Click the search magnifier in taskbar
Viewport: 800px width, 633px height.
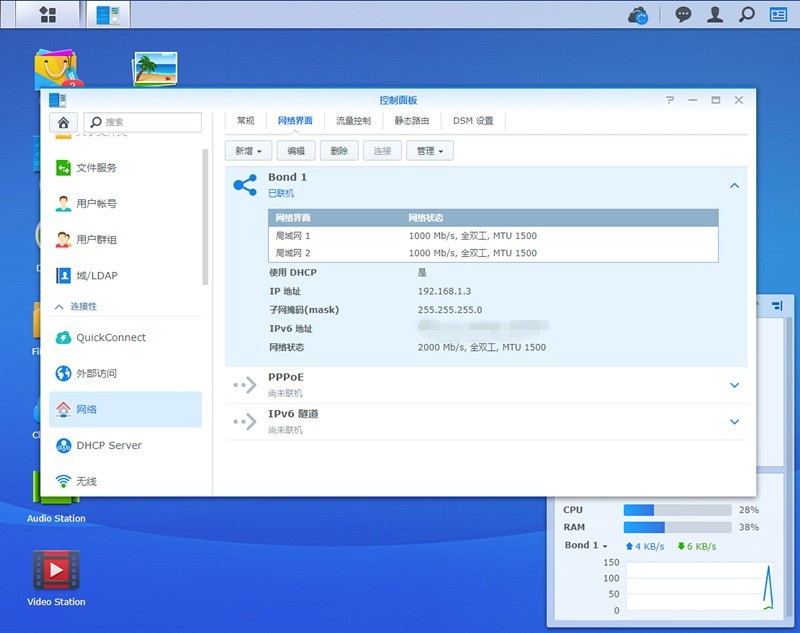(746, 15)
